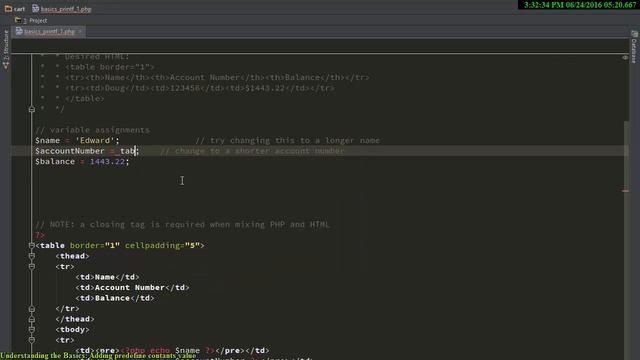The width and height of the screenshot is (640, 360).
Task: Click the PHP file icon in navigation bar
Action: 36,8
